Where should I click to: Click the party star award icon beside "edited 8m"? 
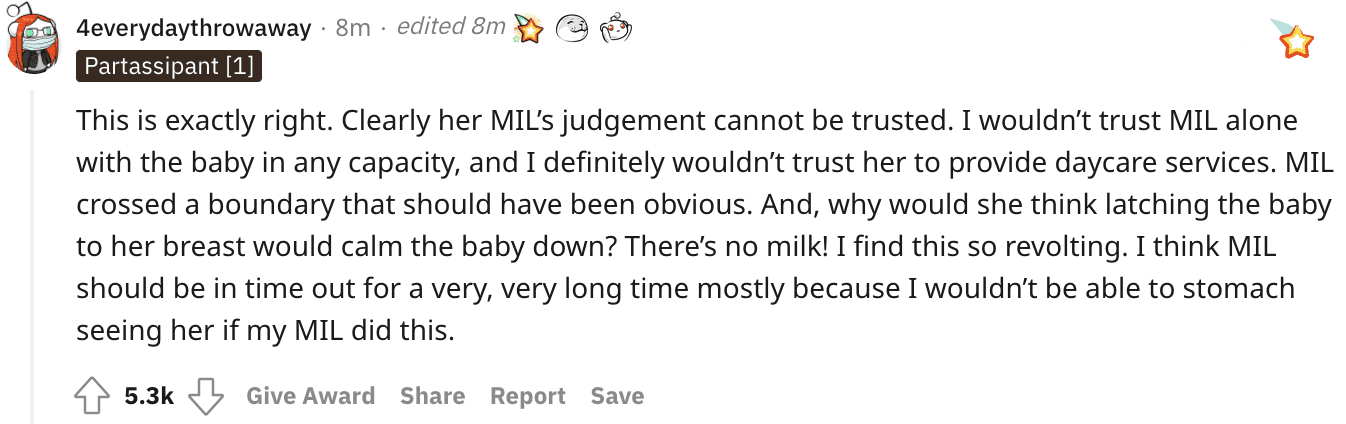click(527, 29)
